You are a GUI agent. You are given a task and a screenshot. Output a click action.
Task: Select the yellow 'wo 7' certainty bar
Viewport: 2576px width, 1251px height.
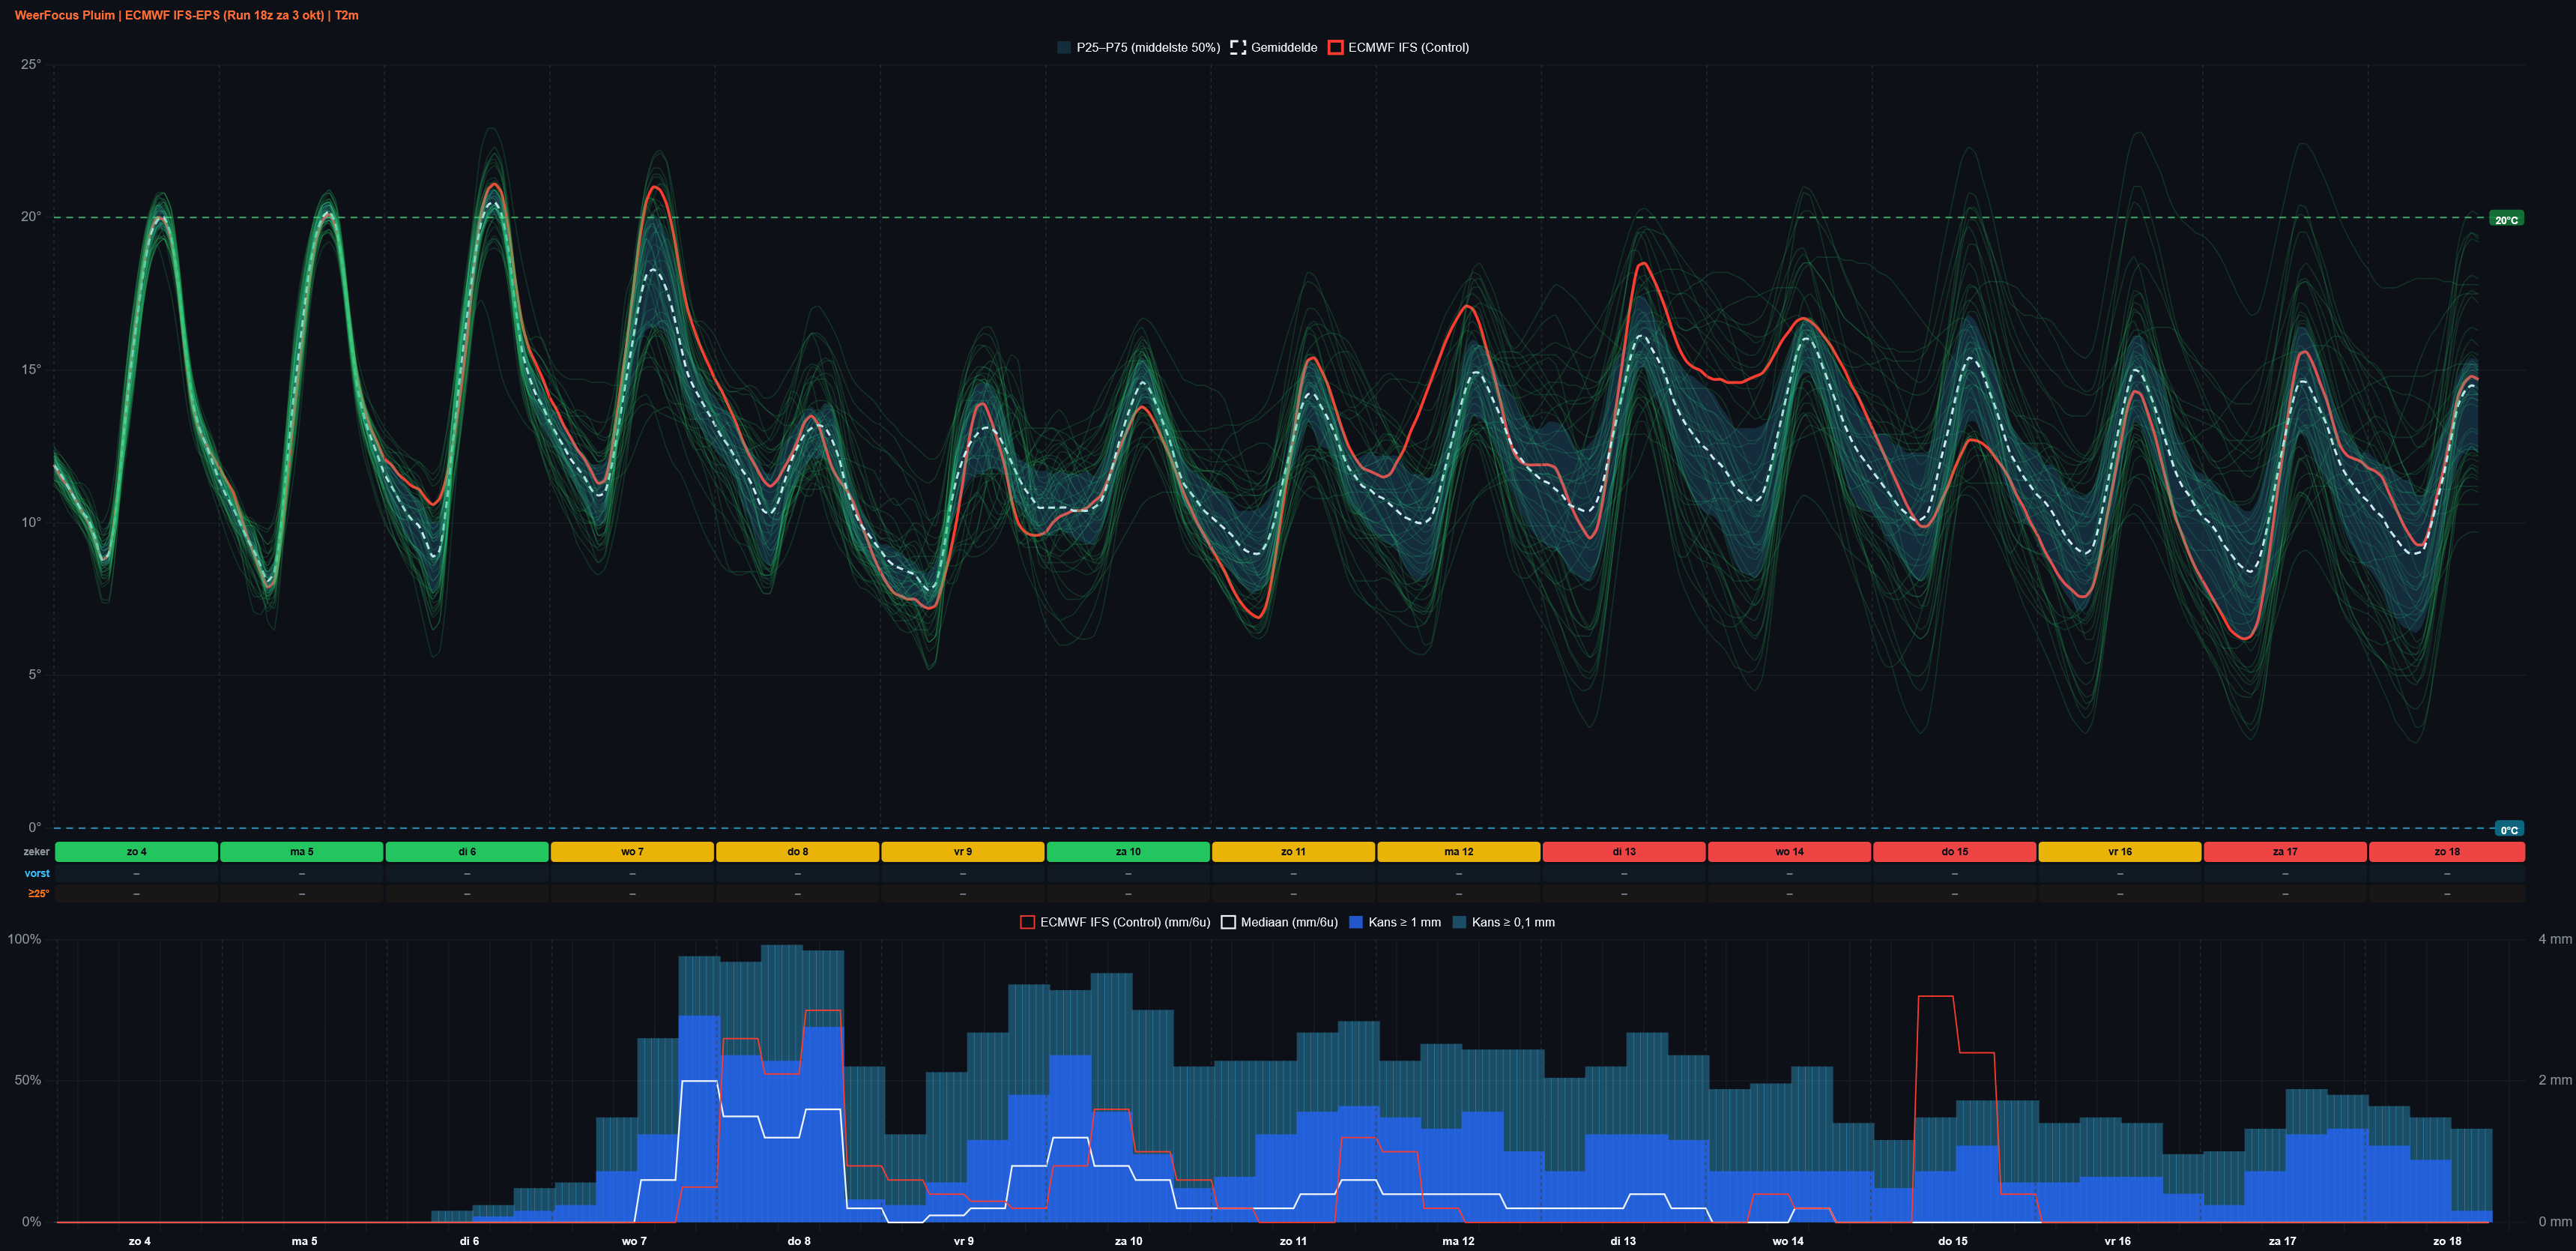(632, 852)
